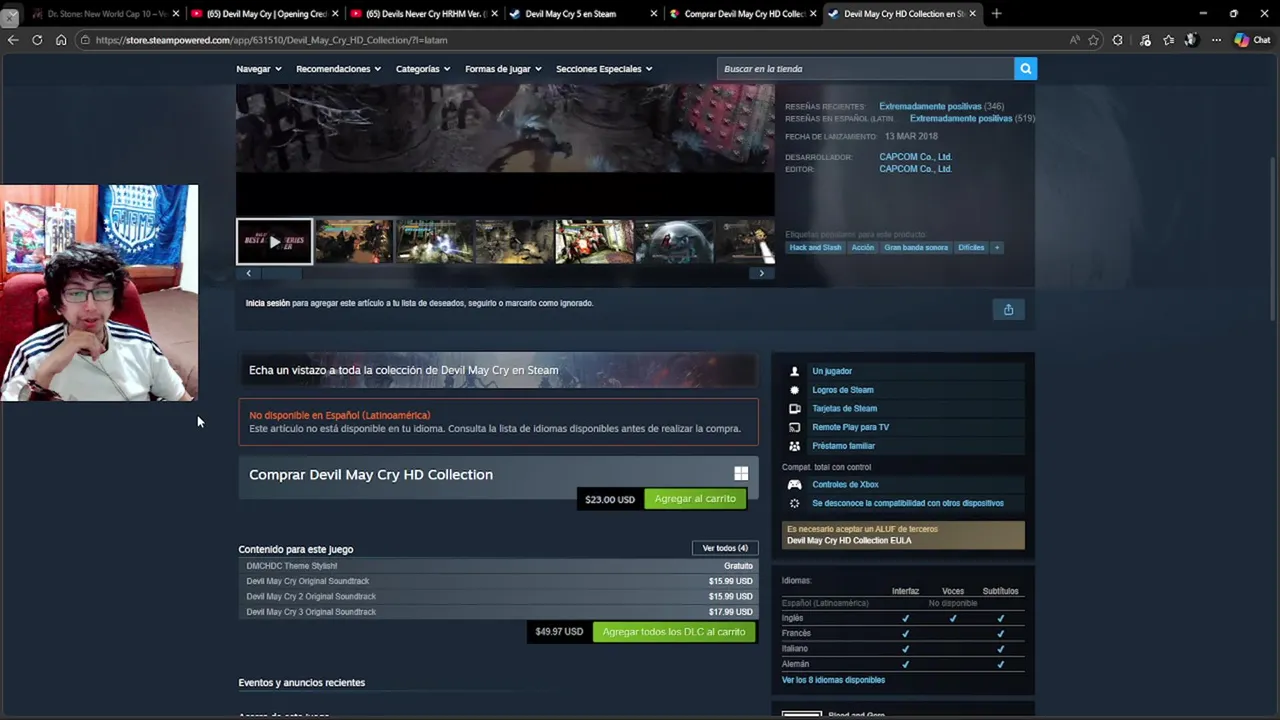Open Copilot Chat button
Viewport: 1280px width, 720px height.
point(1252,40)
